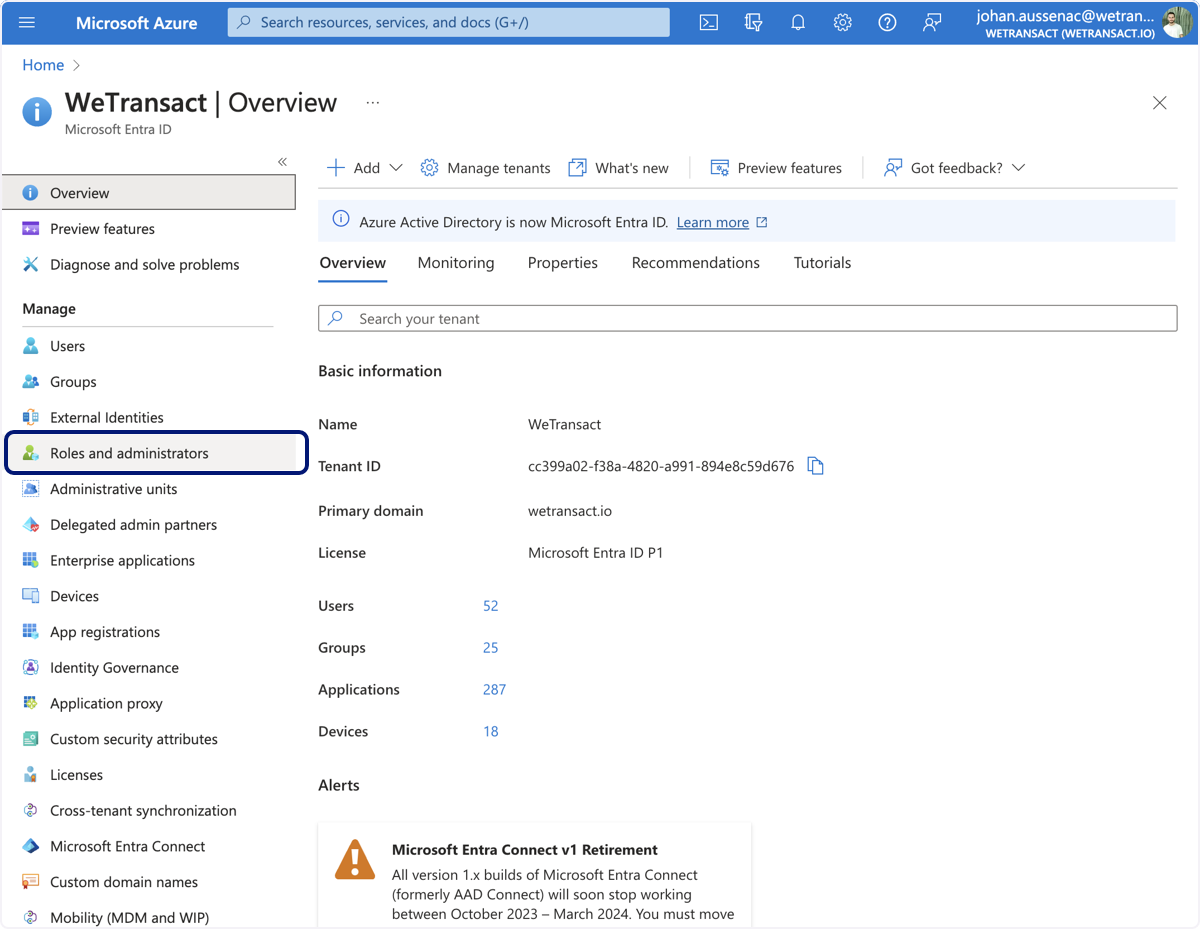The width and height of the screenshot is (1200, 929).
Task: Open portal settings gear
Action: (843, 22)
